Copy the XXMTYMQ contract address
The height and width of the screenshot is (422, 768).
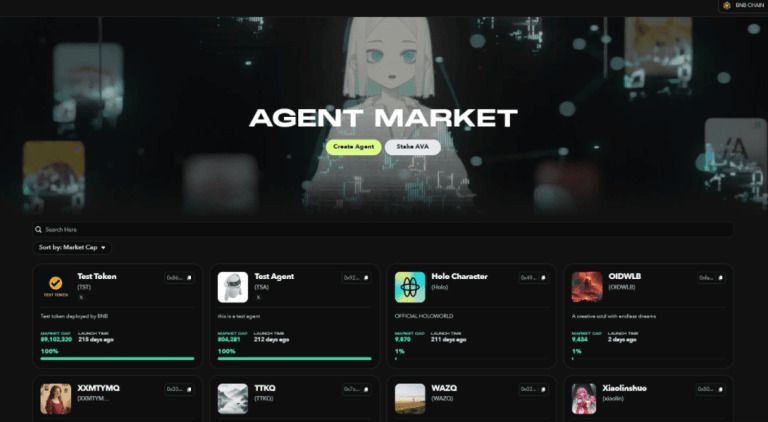(x=180, y=389)
